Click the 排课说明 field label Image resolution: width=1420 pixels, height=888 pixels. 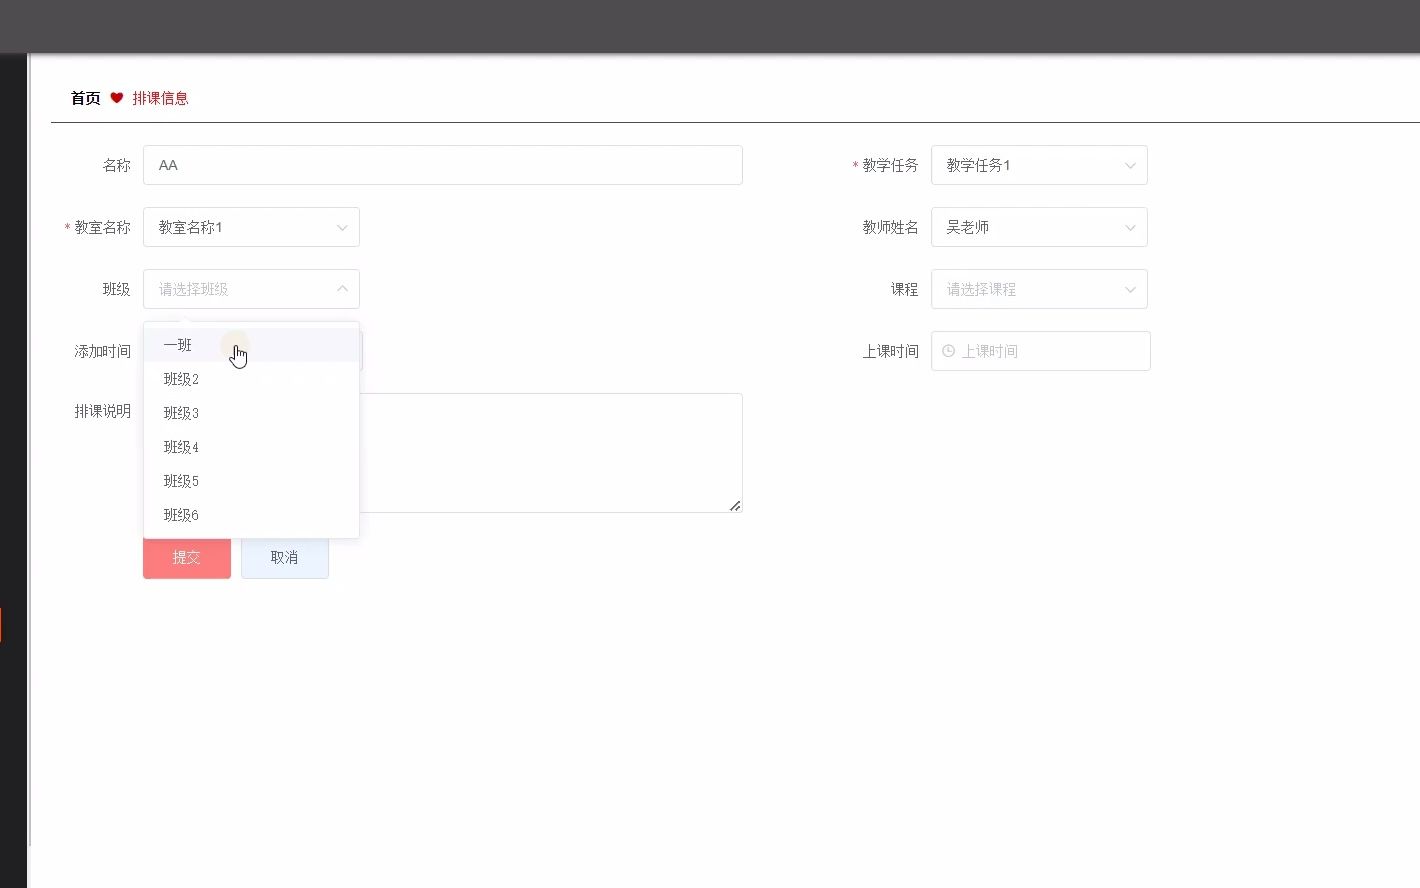click(102, 411)
